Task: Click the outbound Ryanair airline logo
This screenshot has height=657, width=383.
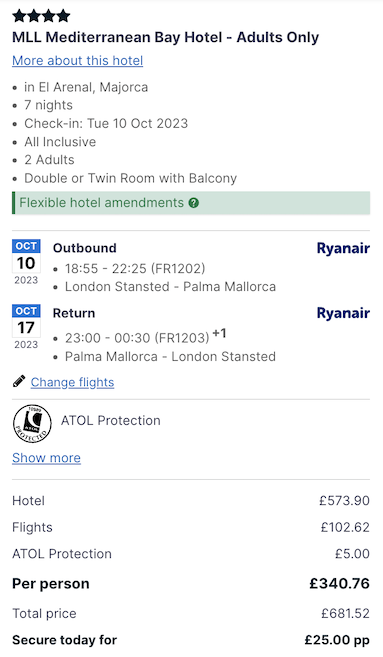Action: click(x=343, y=248)
